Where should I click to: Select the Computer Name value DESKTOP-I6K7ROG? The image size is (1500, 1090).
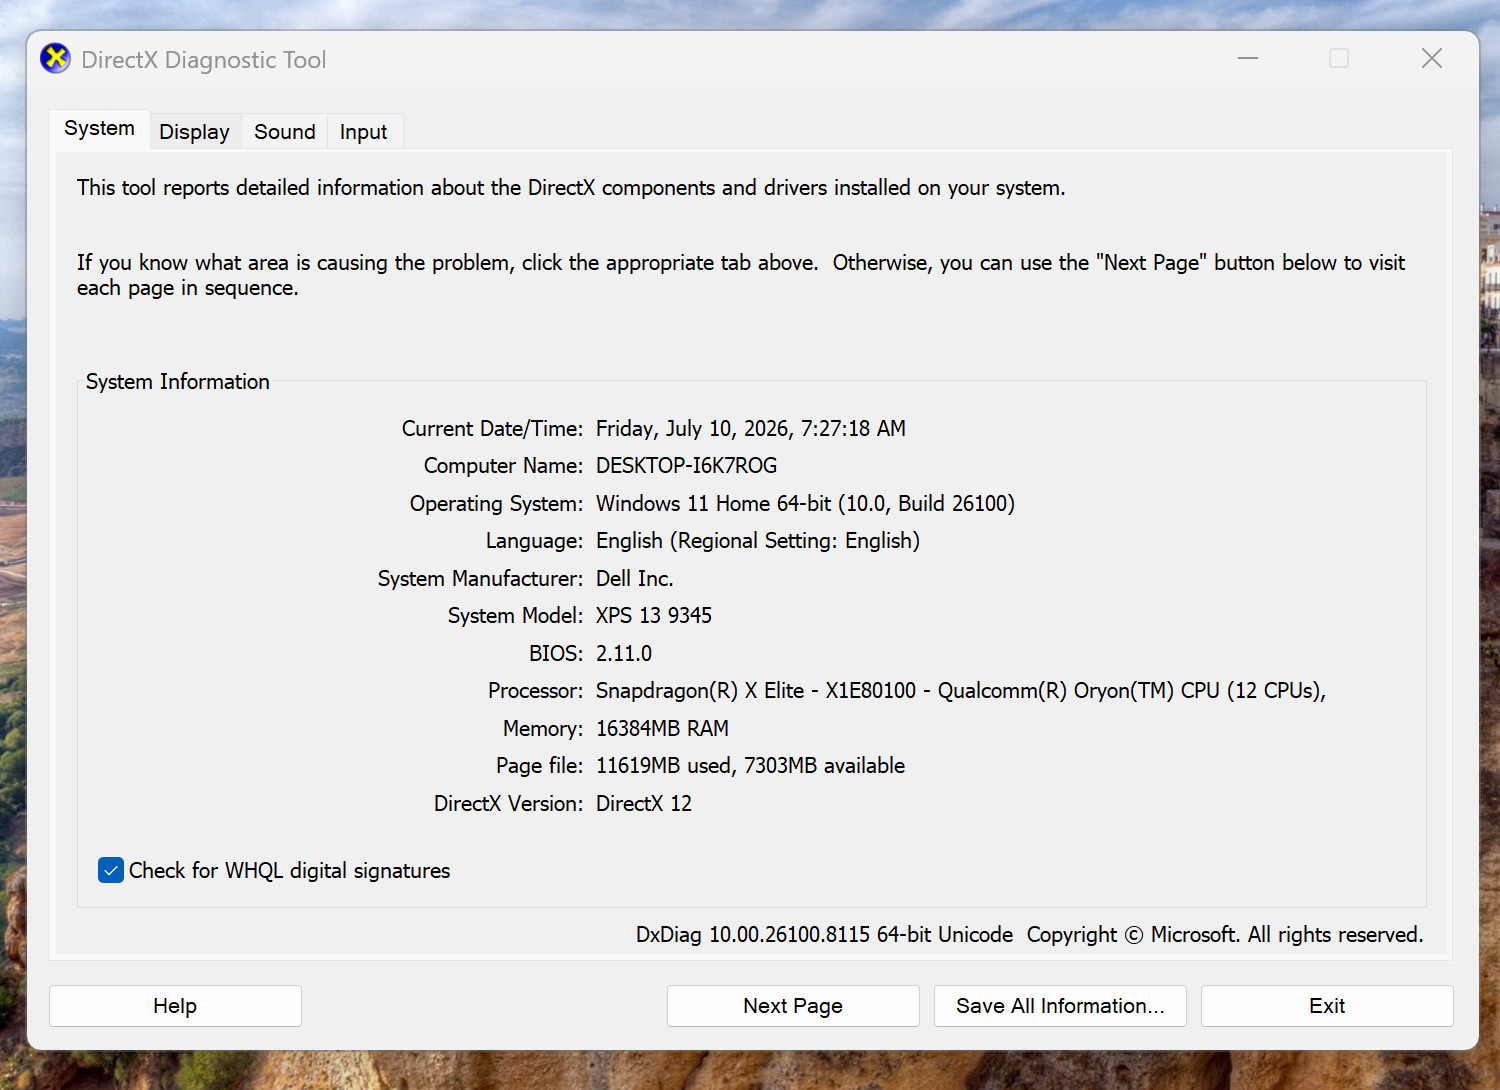686,466
